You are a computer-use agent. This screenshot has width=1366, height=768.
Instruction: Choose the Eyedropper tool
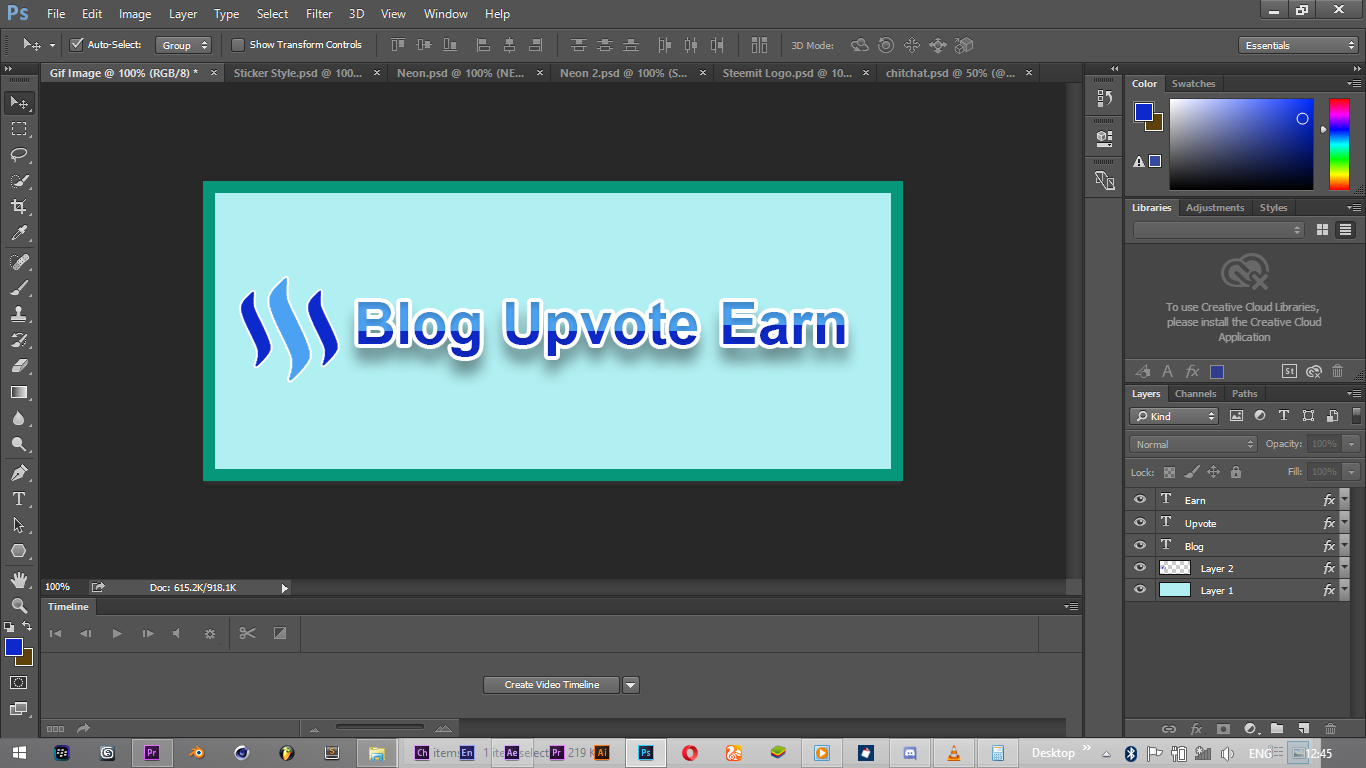[19, 233]
